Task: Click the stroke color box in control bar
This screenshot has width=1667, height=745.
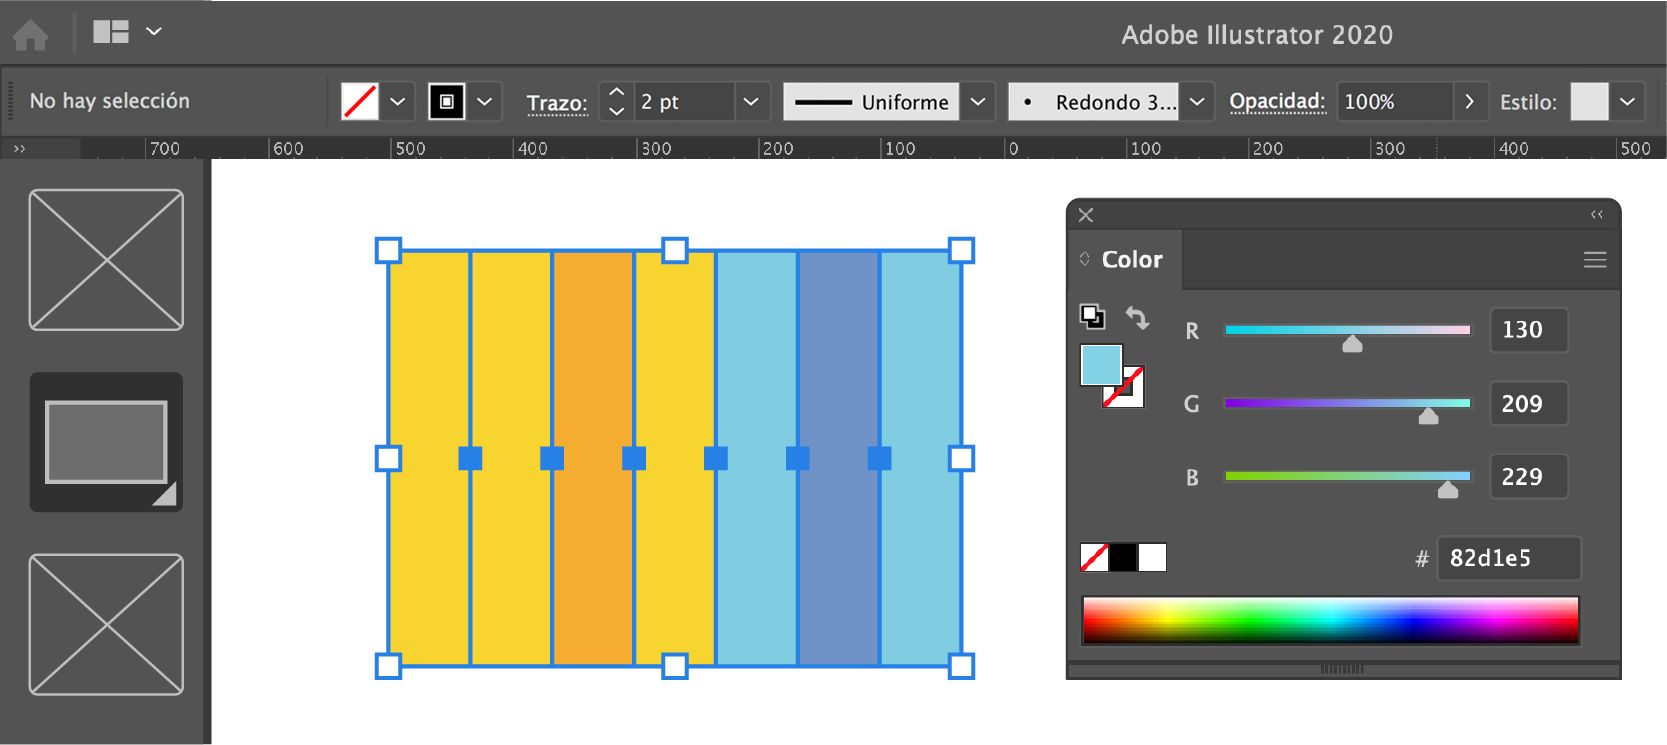Action: point(446,102)
